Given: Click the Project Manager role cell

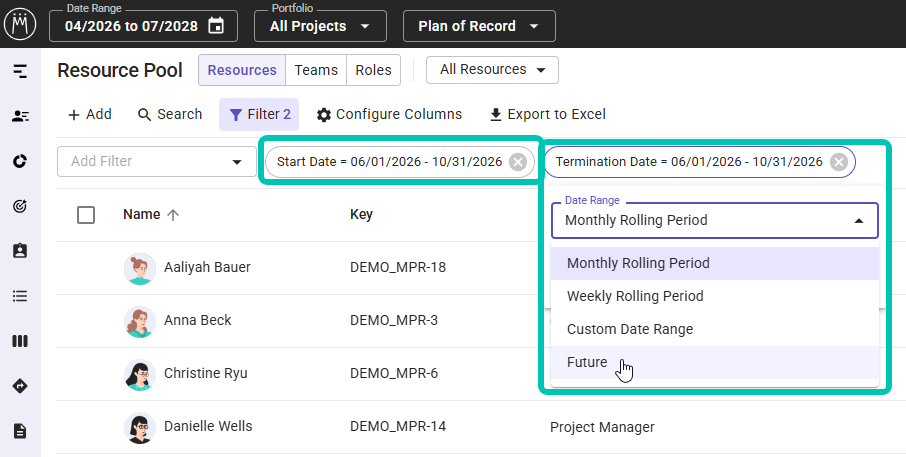Looking at the screenshot, I should click(602, 428).
